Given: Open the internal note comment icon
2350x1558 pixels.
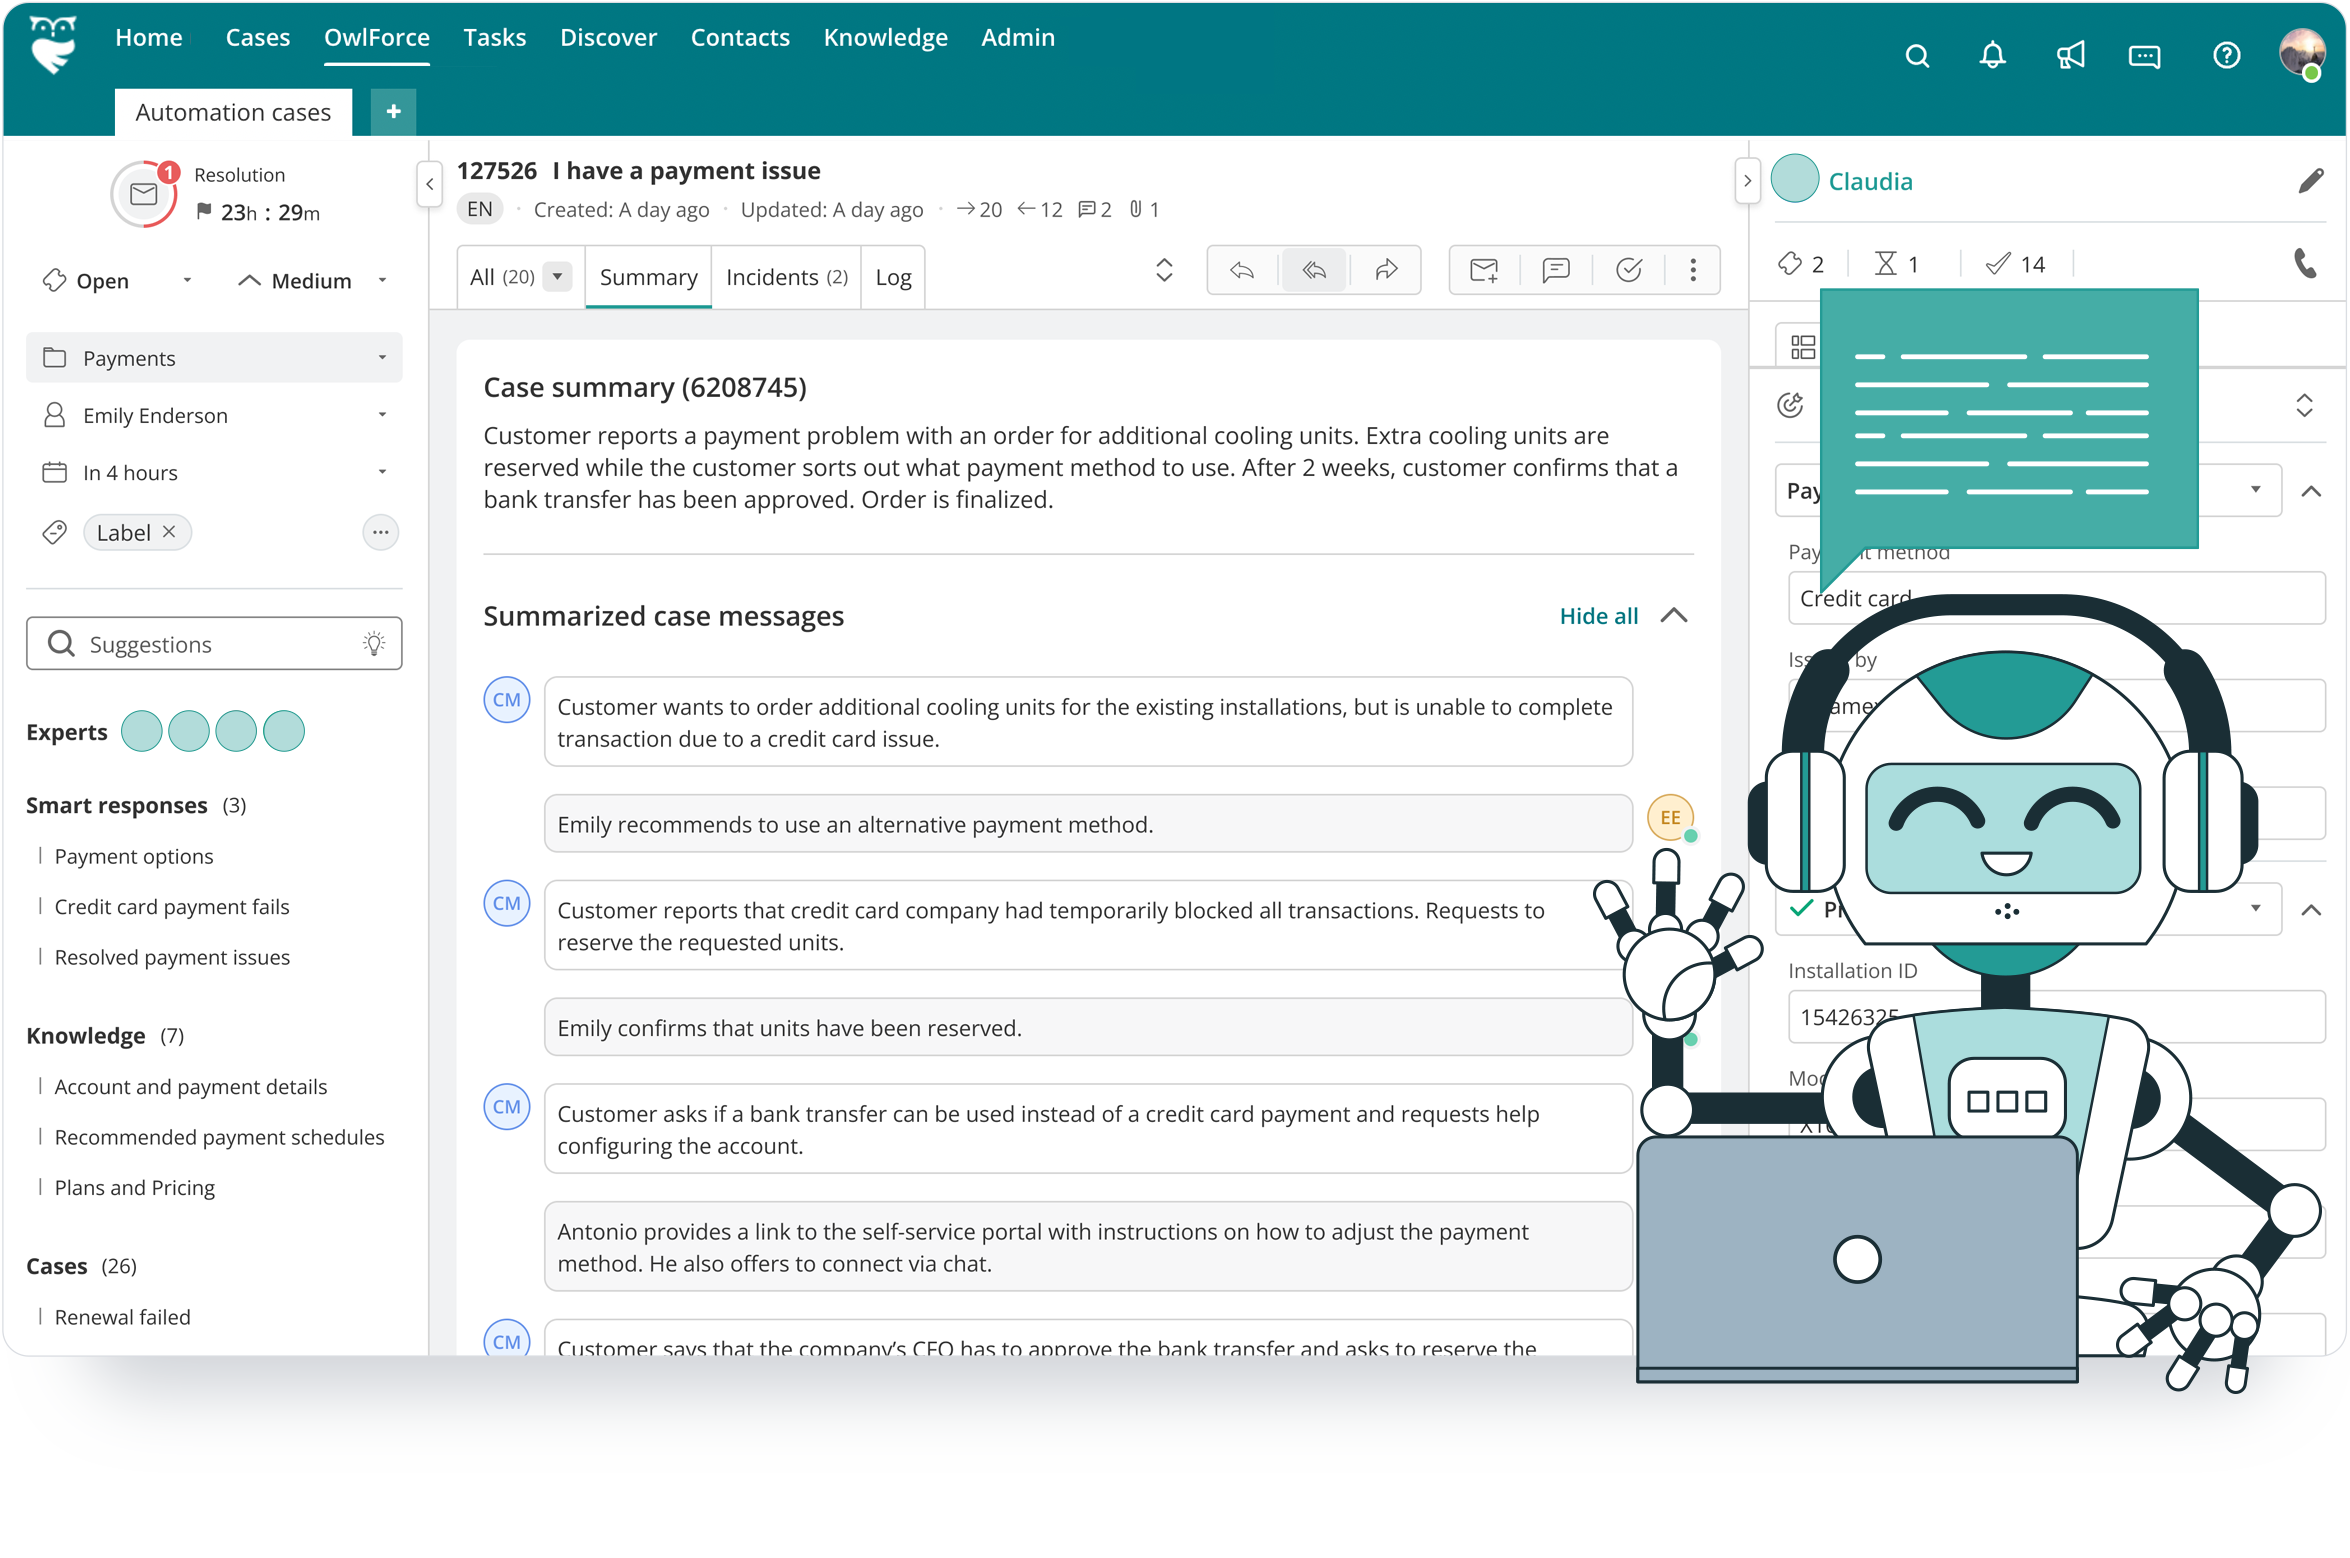Looking at the screenshot, I should click(x=1556, y=270).
